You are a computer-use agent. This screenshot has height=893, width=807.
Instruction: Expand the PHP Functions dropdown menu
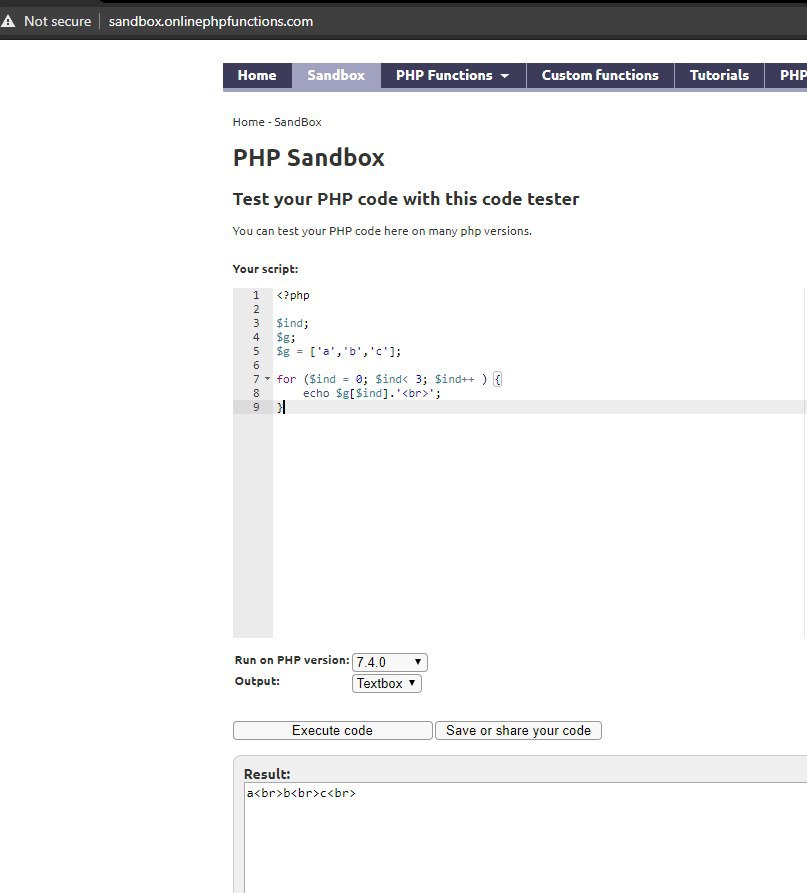coord(453,75)
